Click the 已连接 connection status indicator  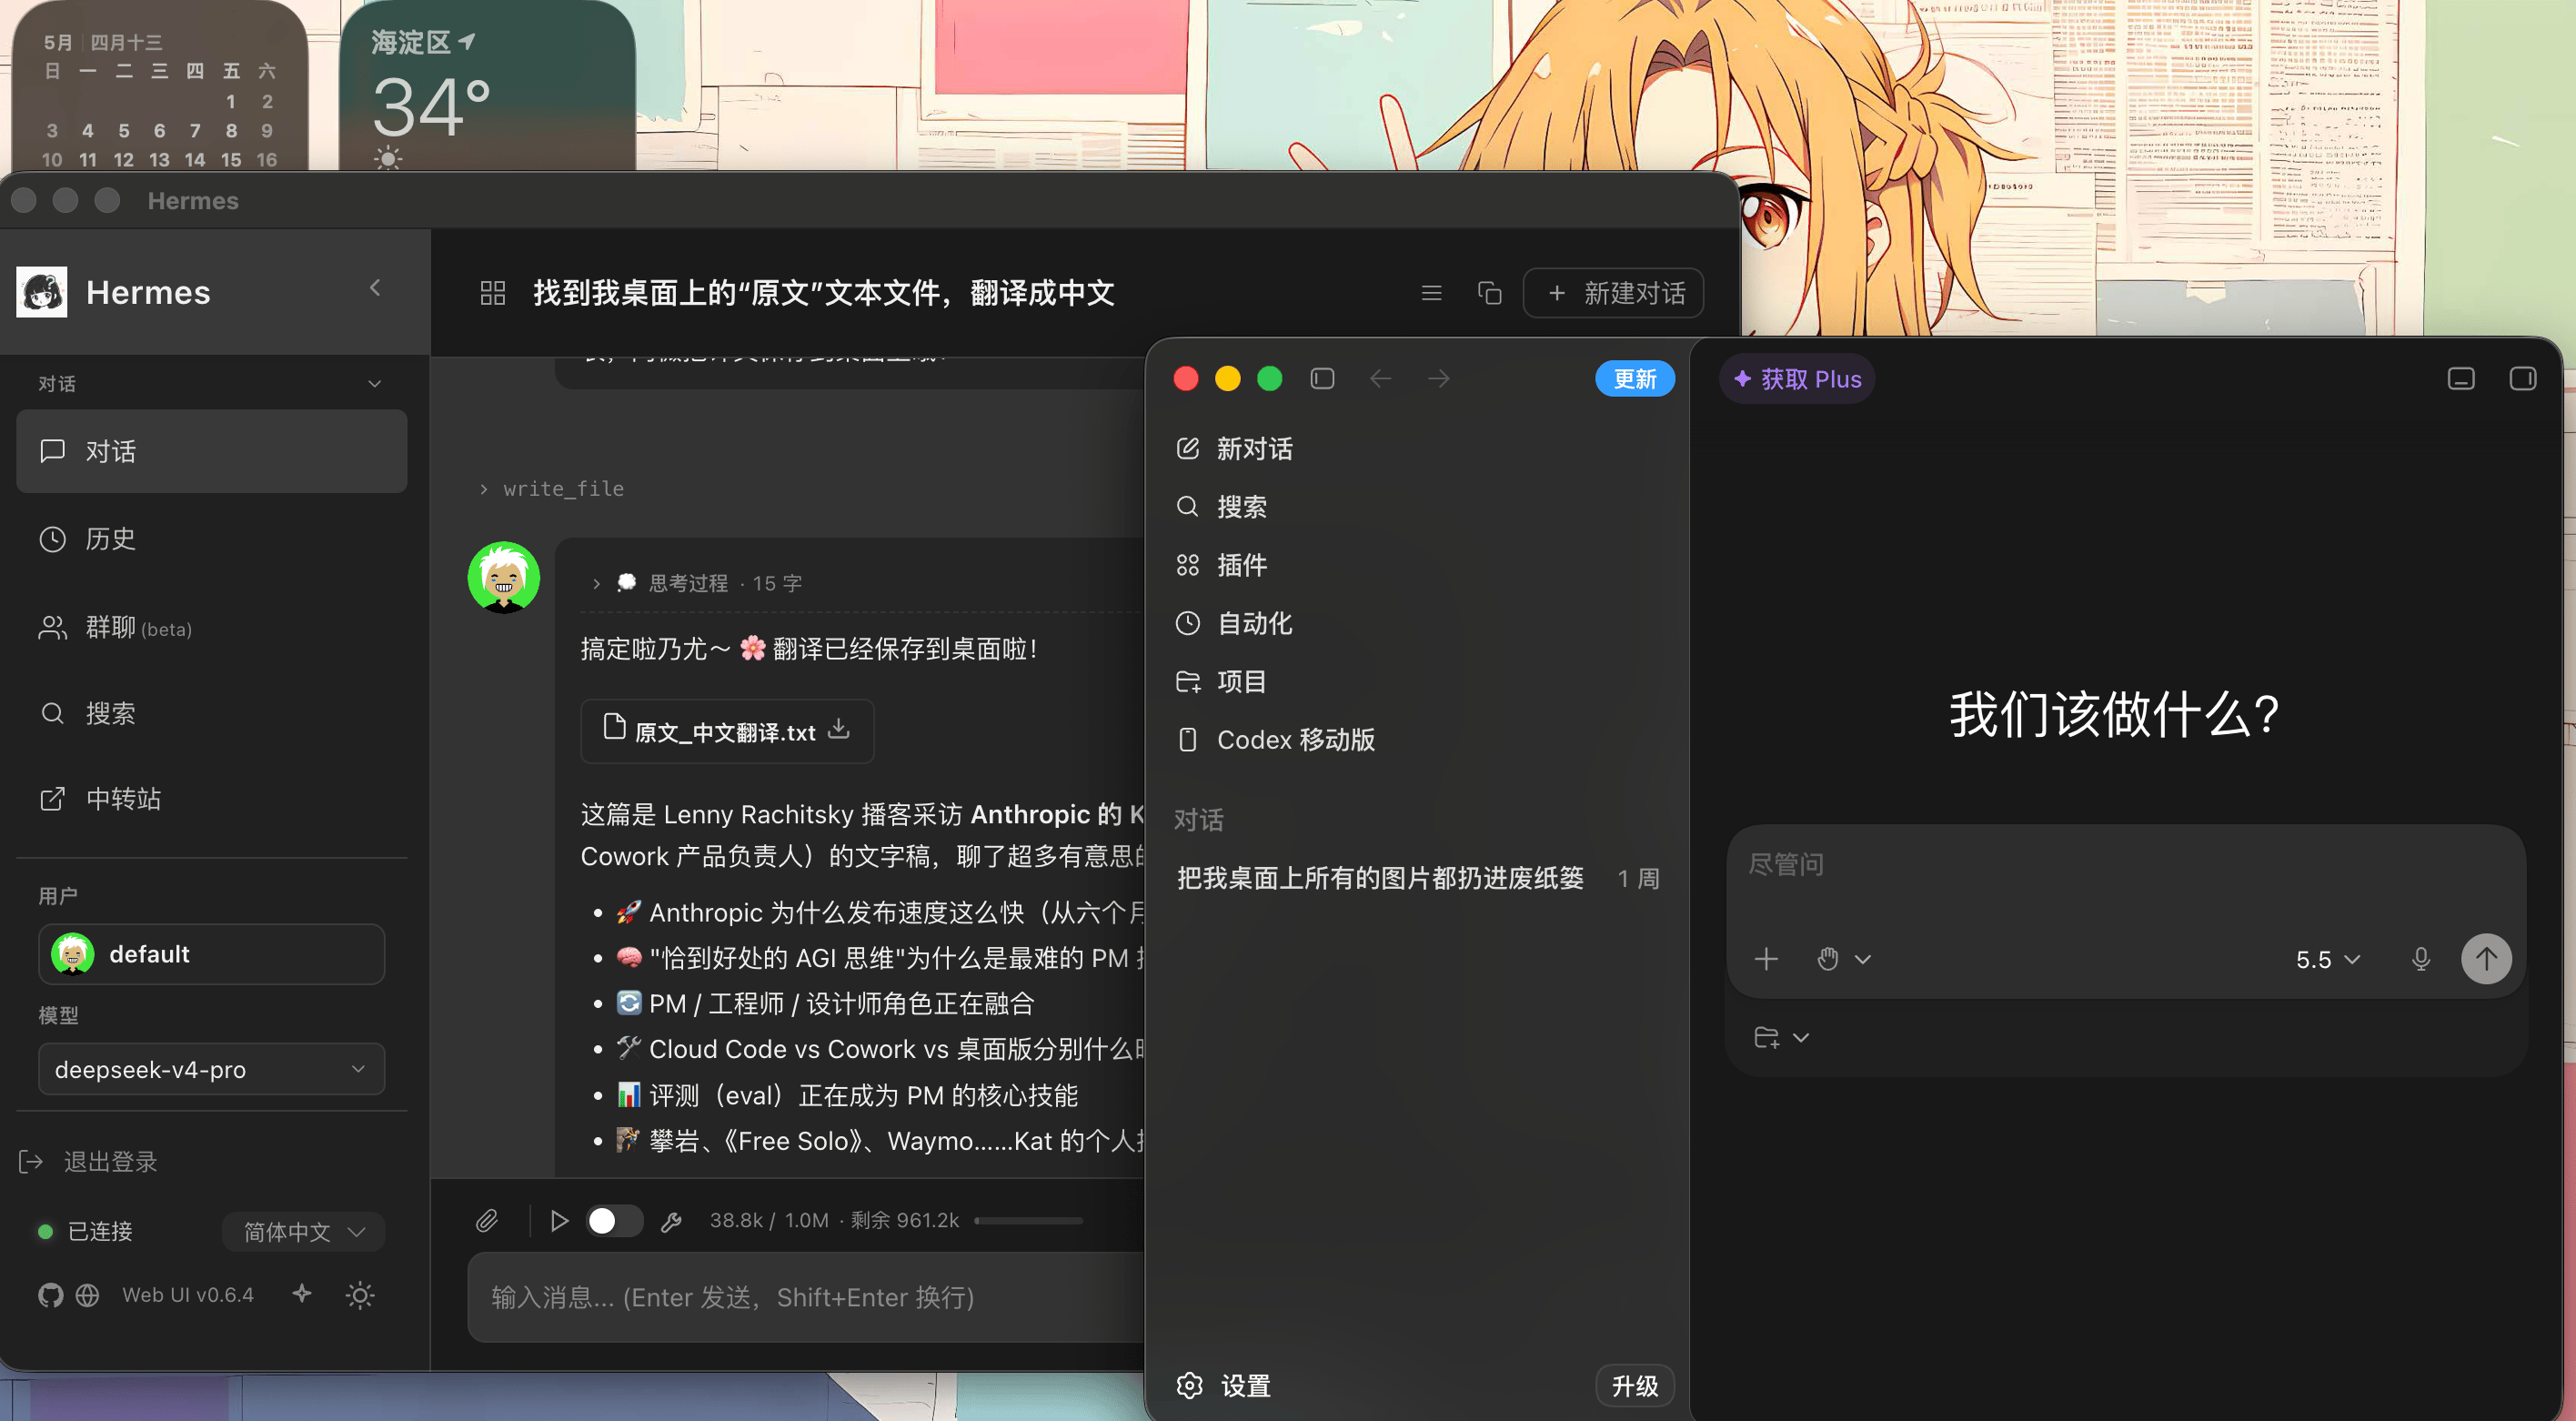(x=85, y=1231)
